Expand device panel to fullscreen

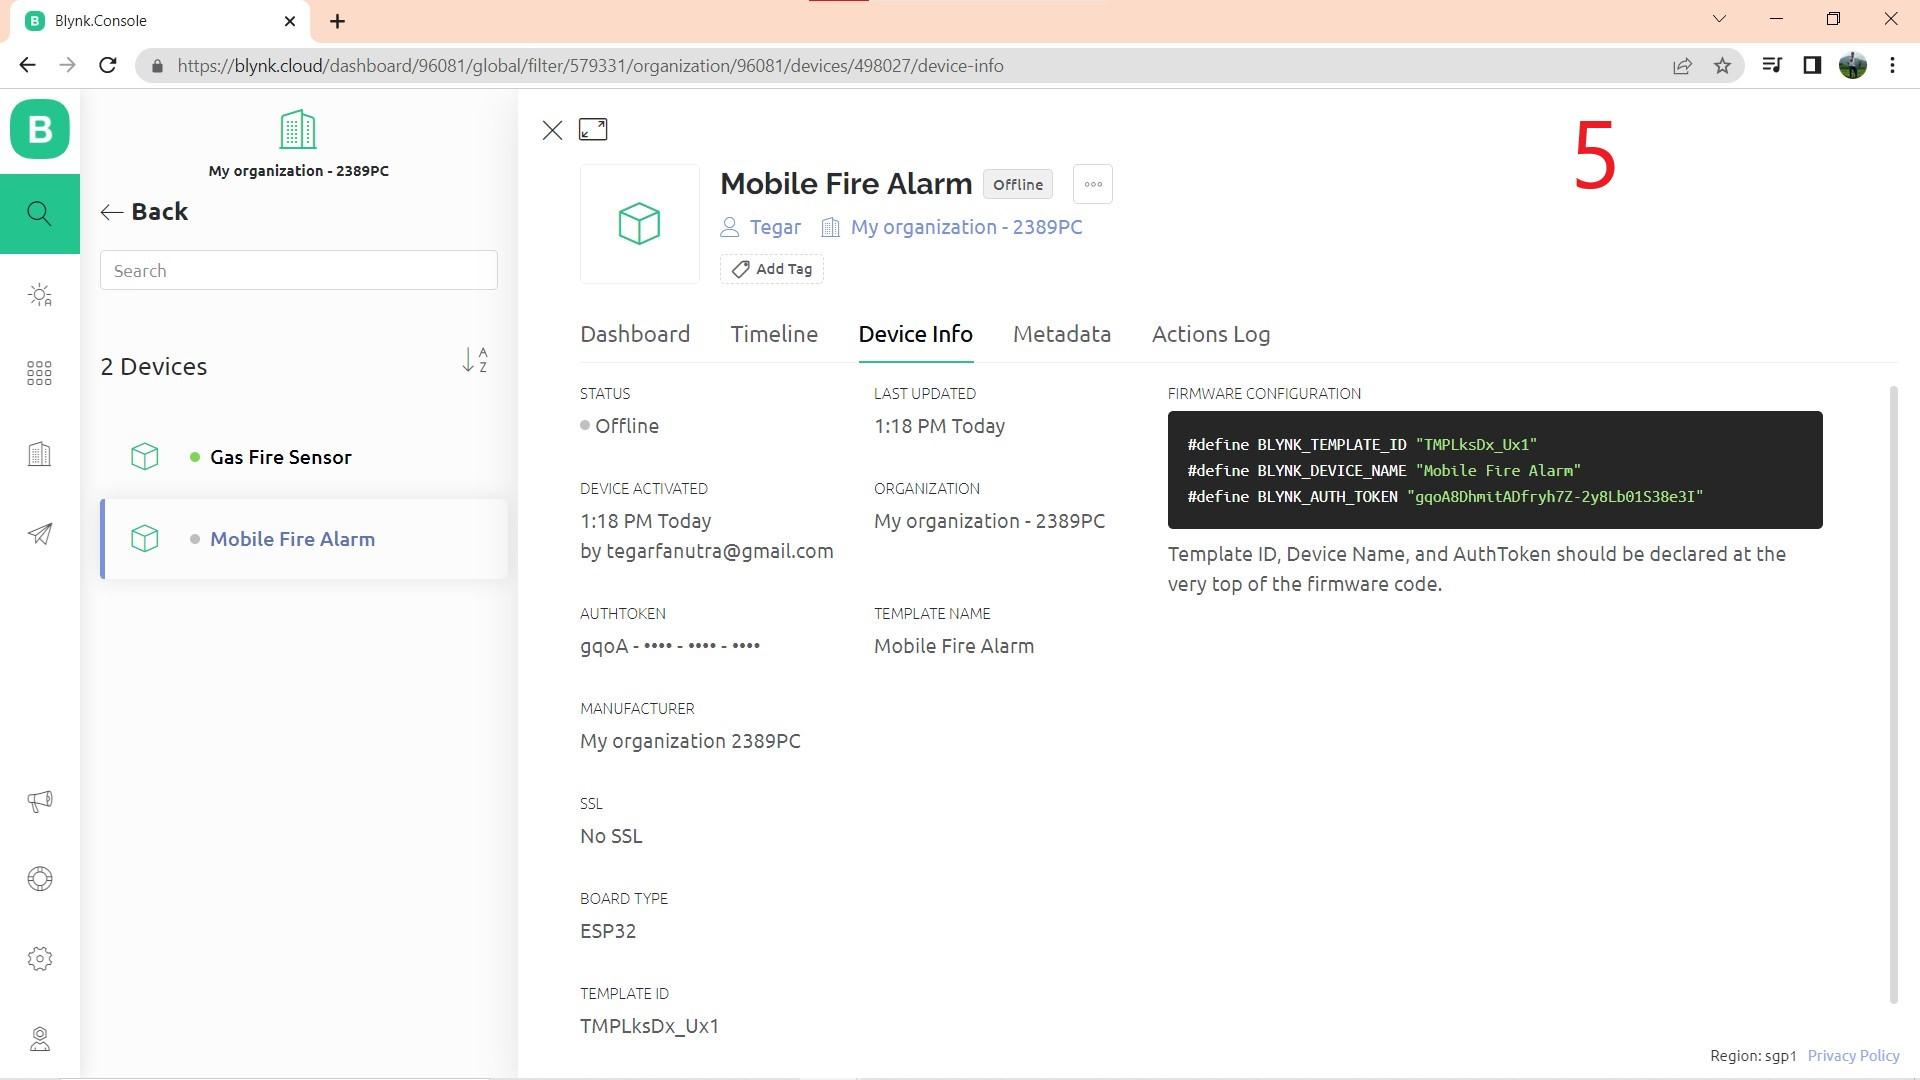593,130
